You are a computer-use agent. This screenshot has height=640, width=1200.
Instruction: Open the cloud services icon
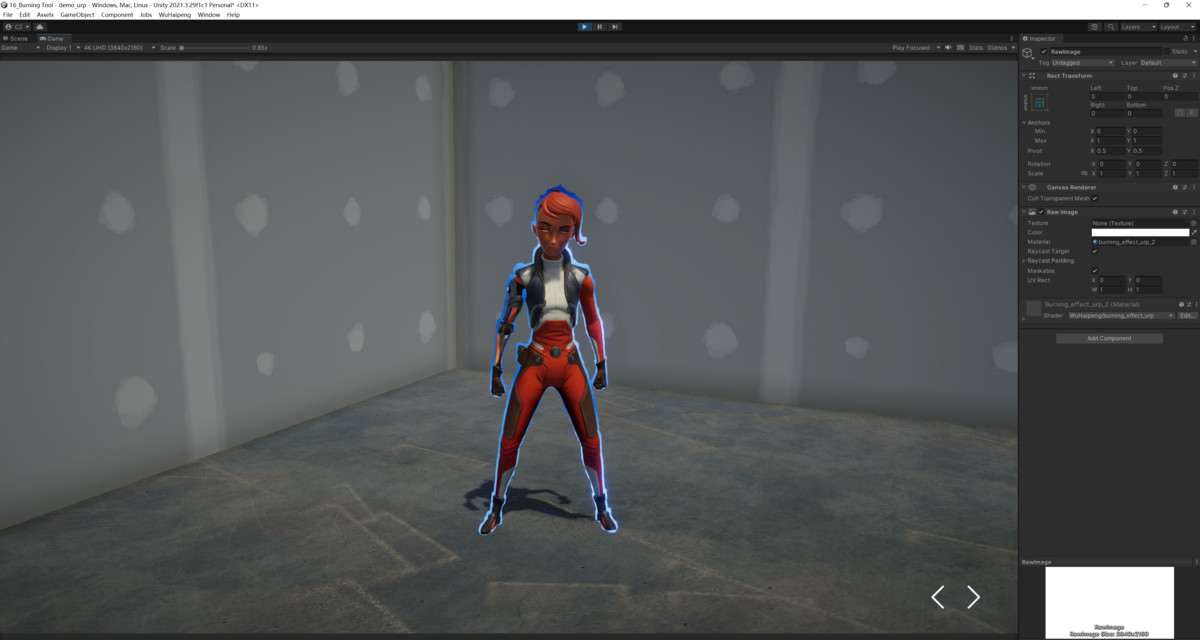coord(40,27)
